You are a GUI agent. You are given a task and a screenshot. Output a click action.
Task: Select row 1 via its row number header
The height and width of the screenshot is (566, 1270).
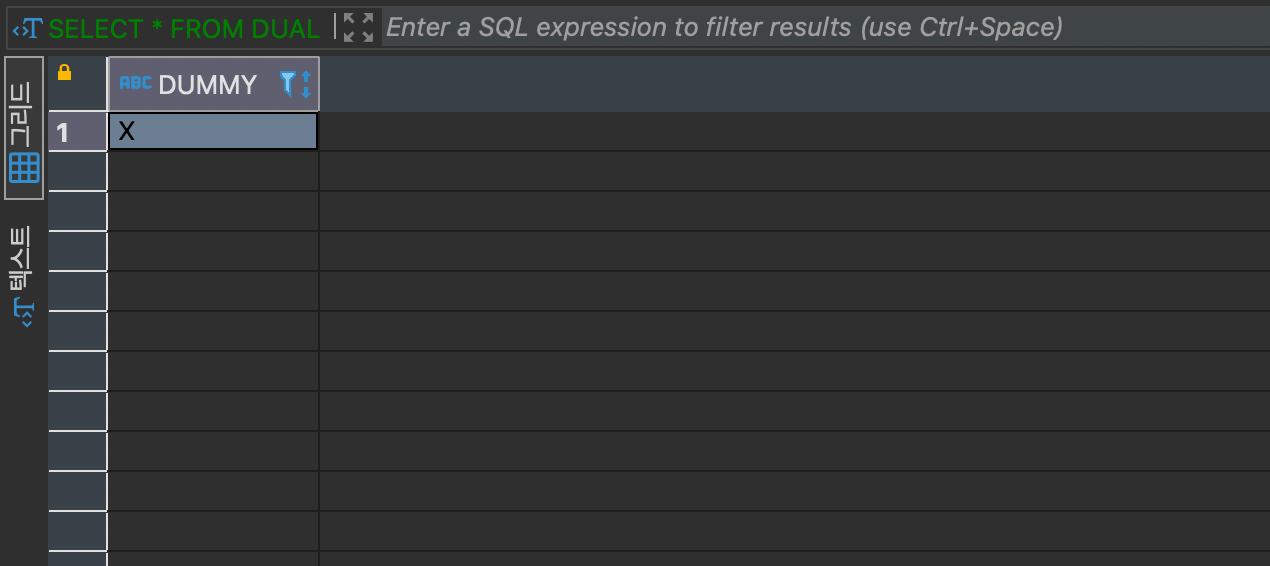[77, 132]
